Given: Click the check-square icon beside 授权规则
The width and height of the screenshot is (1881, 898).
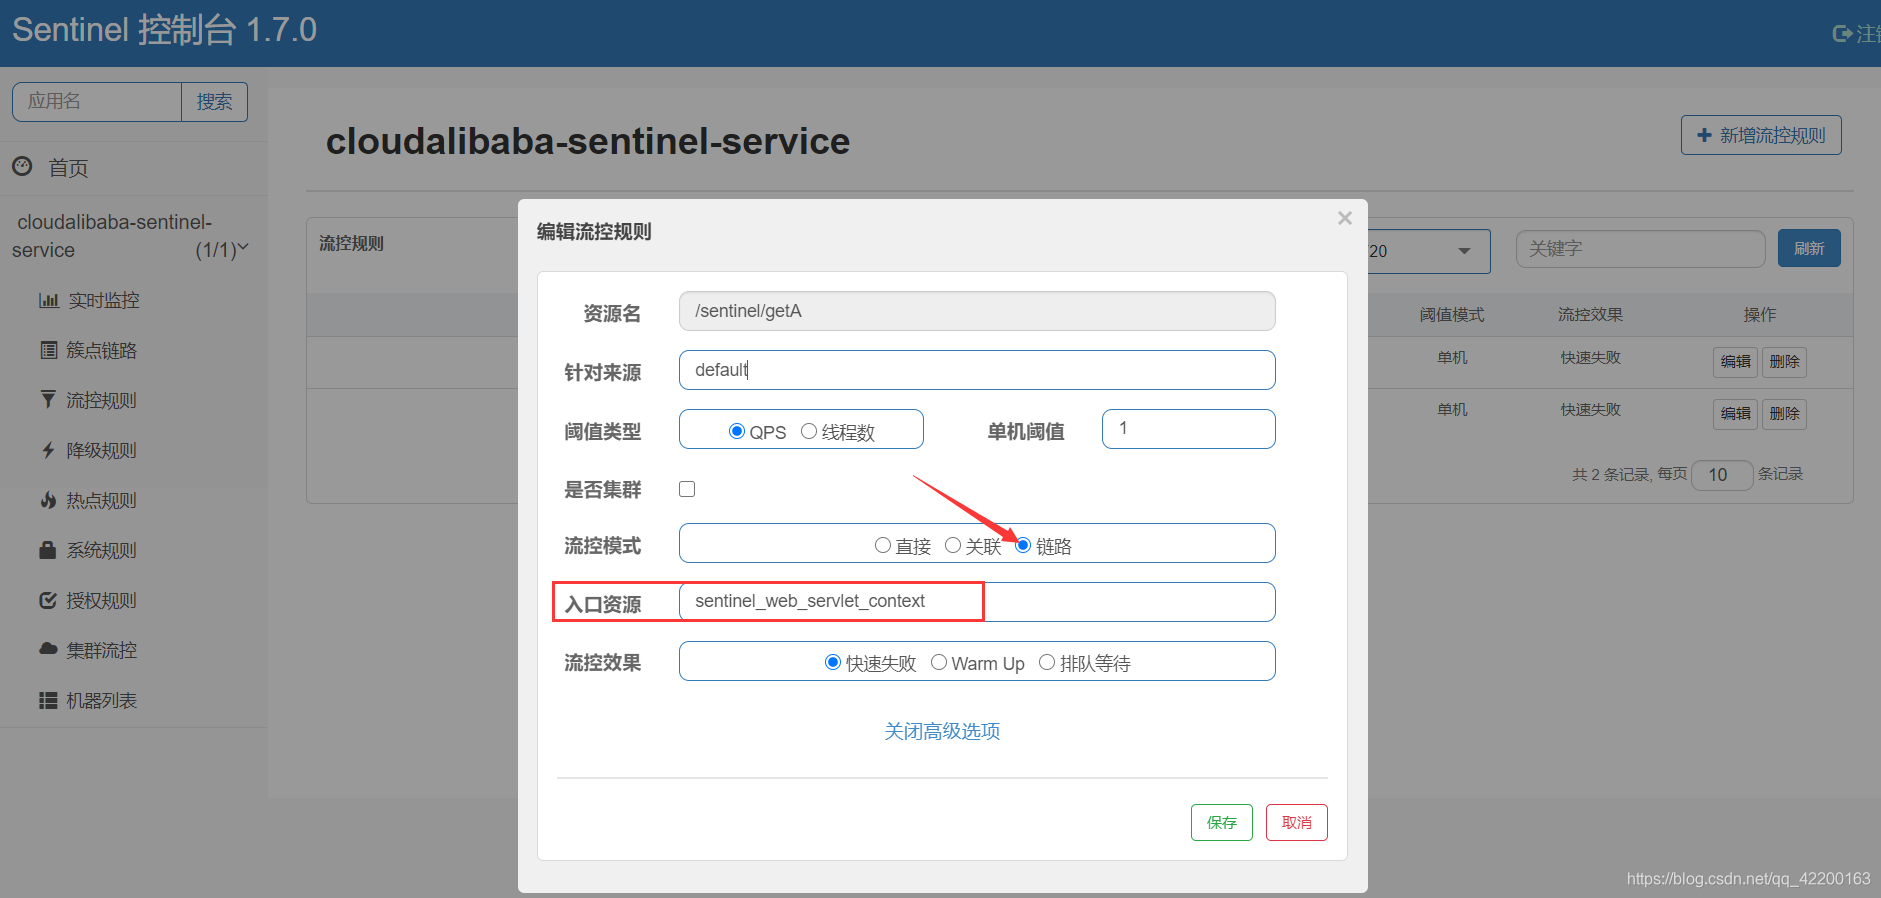Looking at the screenshot, I should (x=48, y=600).
